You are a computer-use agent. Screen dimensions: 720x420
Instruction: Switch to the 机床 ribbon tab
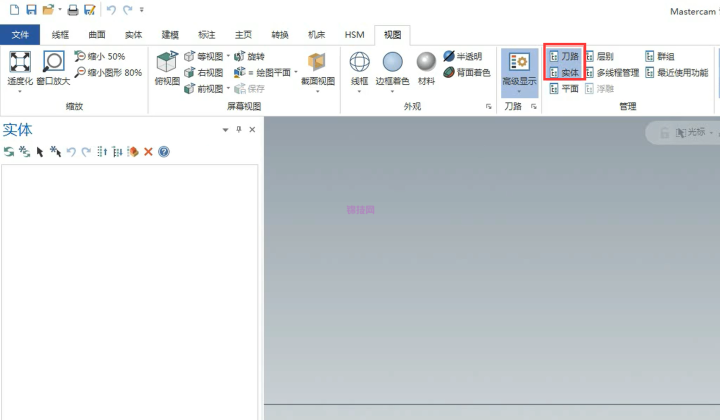(x=316, y=35)
